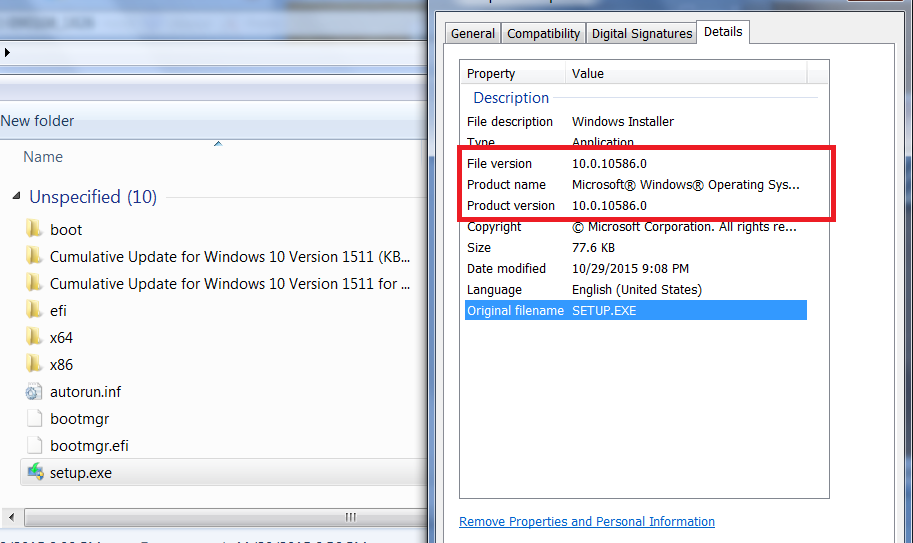Click the bootmgr.efi file icon

[x=34, y=445]
